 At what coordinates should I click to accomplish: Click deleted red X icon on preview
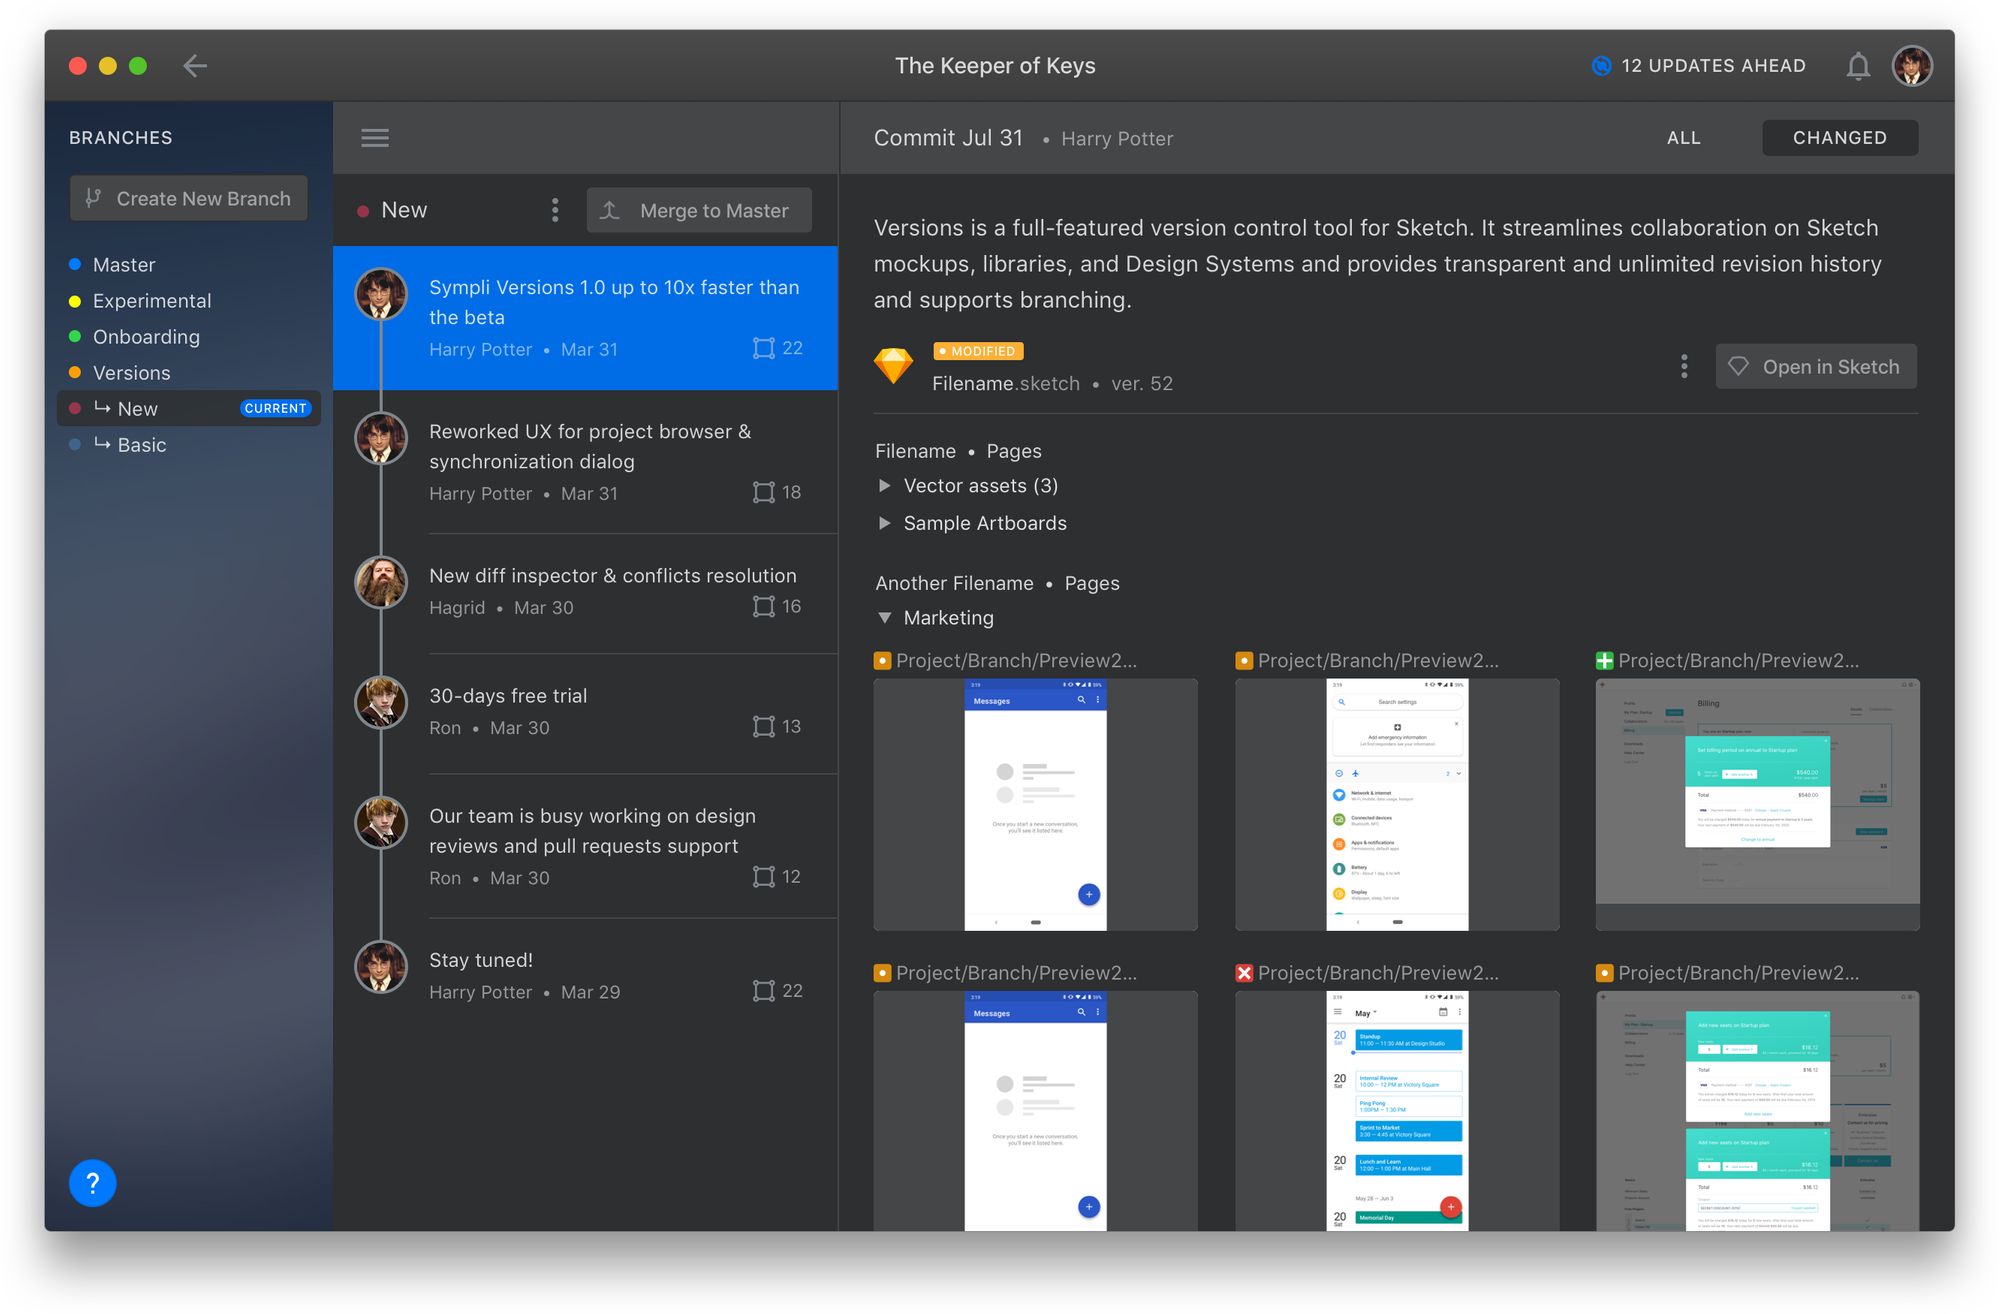(x=1244, y=973)
